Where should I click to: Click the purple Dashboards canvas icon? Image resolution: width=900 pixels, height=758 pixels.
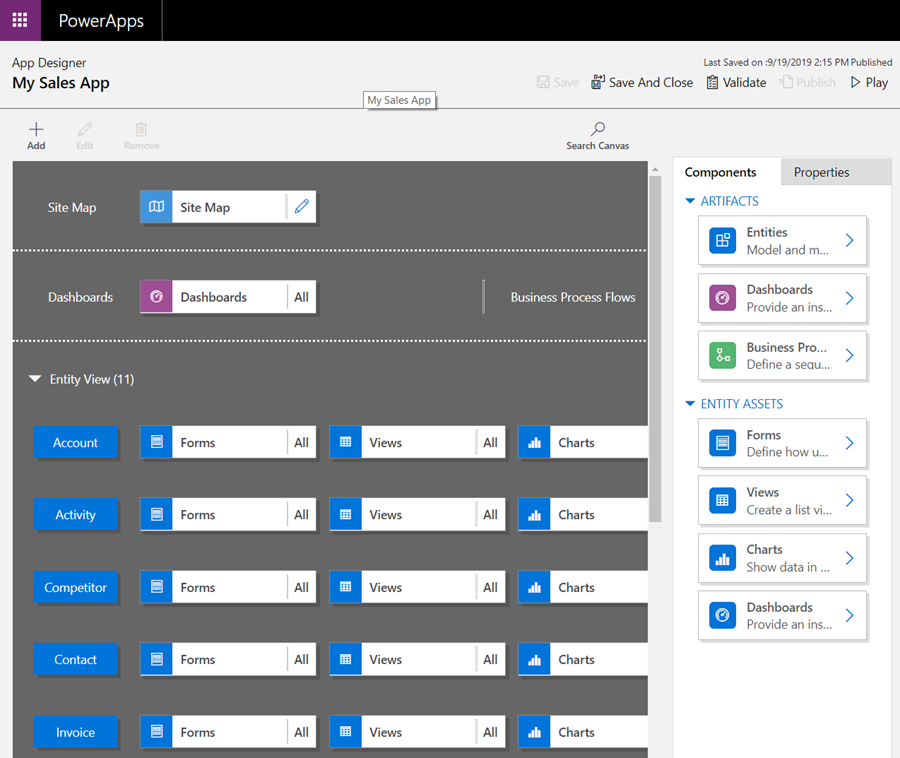[x=156, y=297]
